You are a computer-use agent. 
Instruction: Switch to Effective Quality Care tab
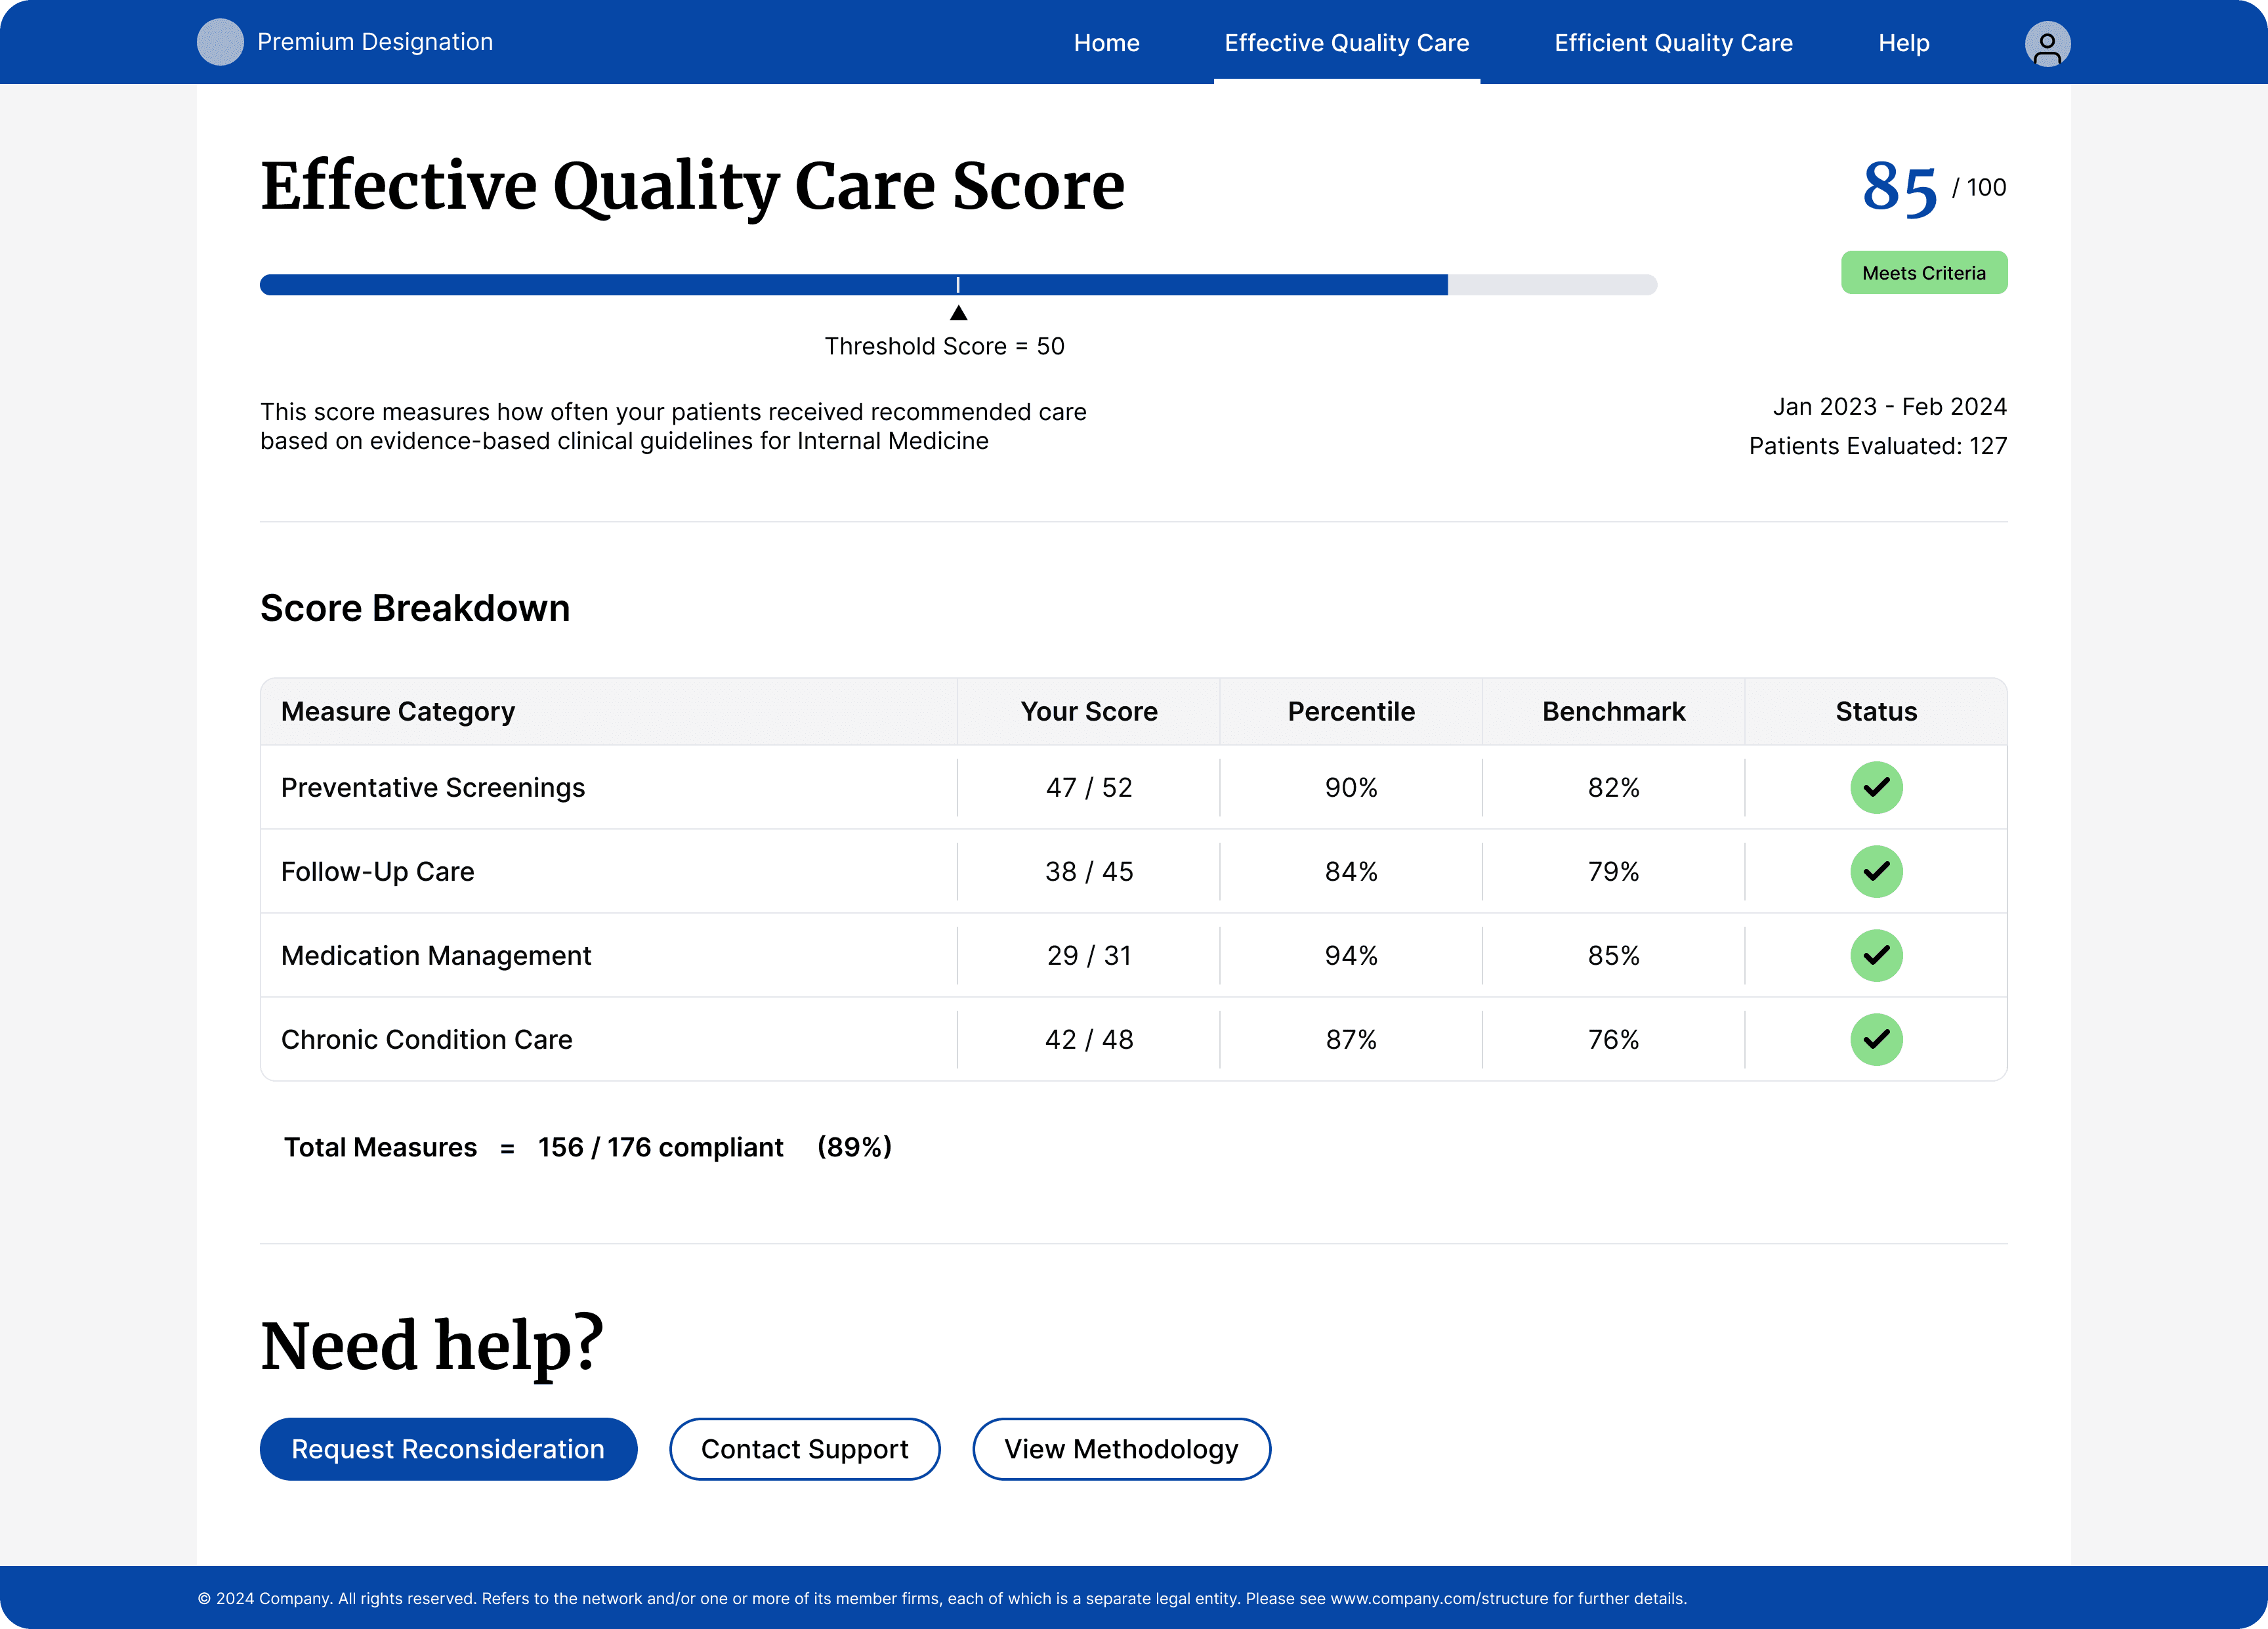coord(1346,43)
